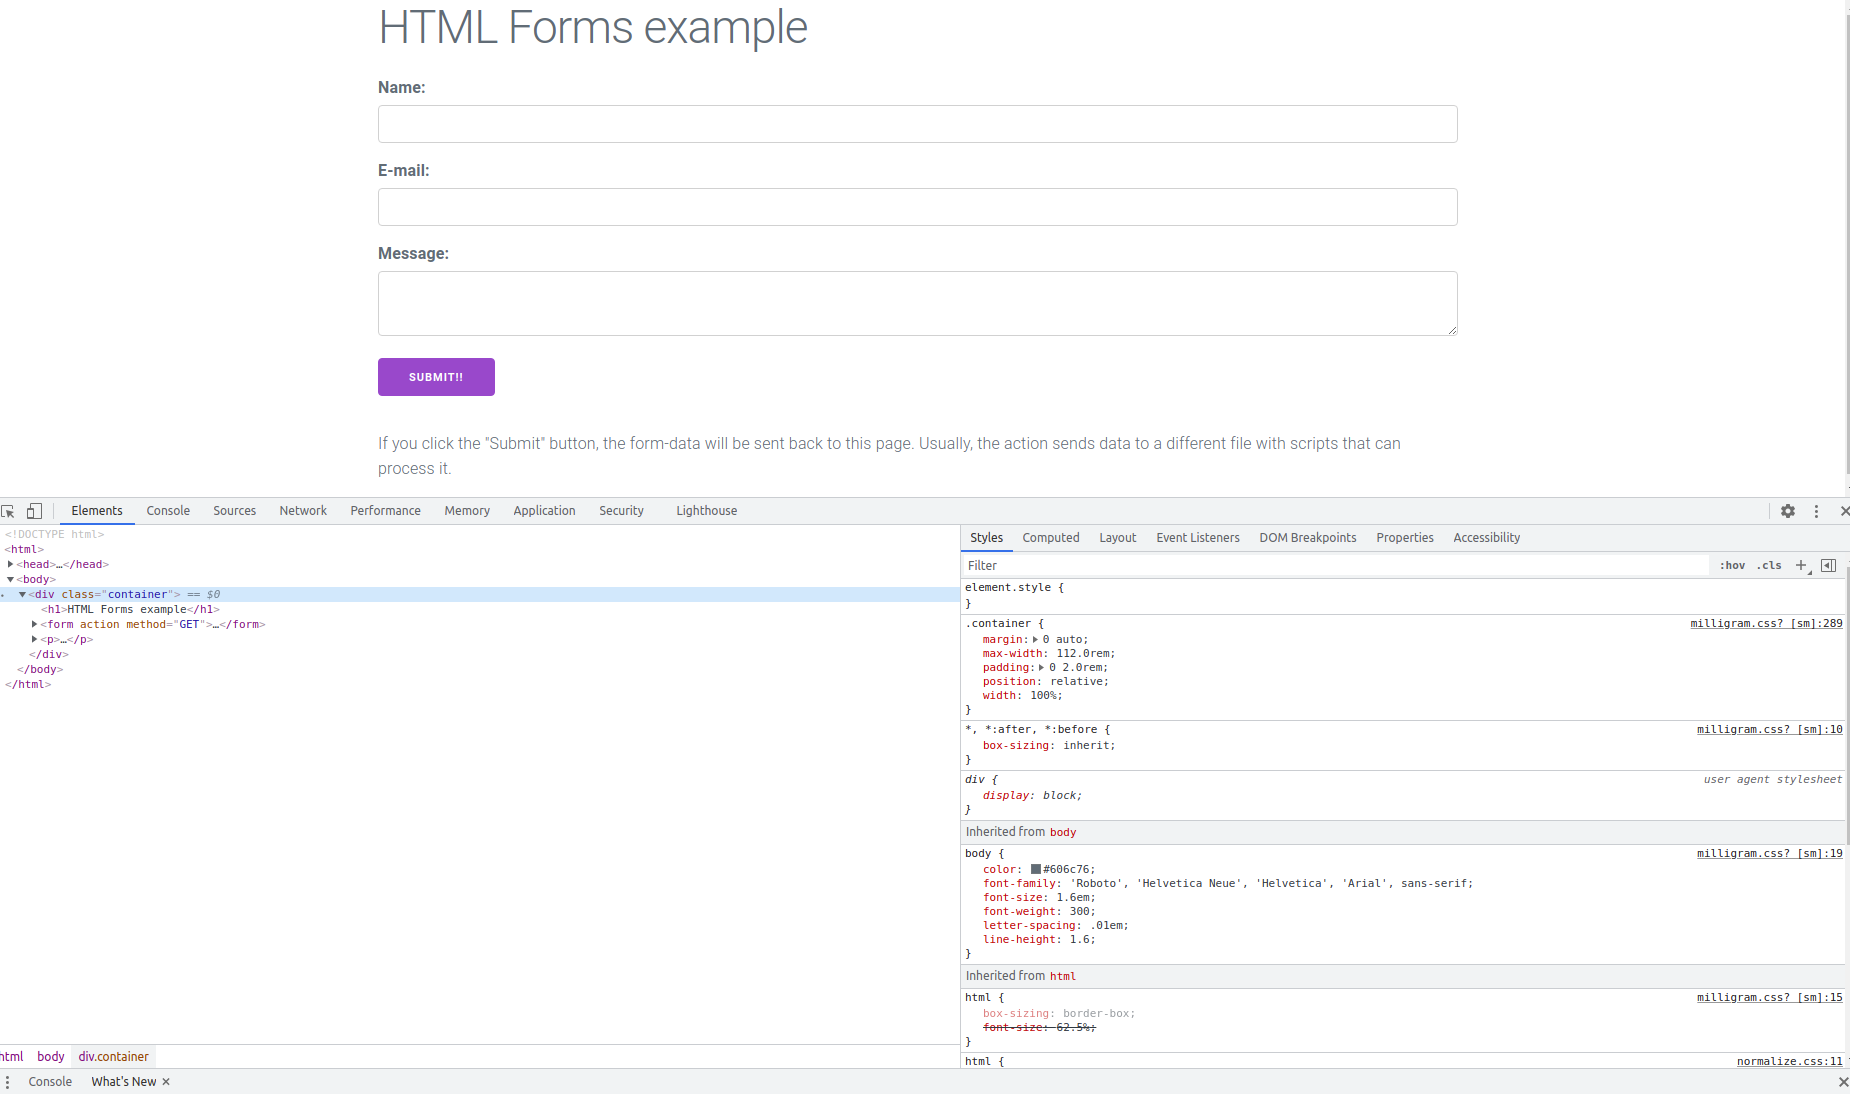Click the position relative value
This screenshot has width=1850, height=1094.
coord(1076,681)
